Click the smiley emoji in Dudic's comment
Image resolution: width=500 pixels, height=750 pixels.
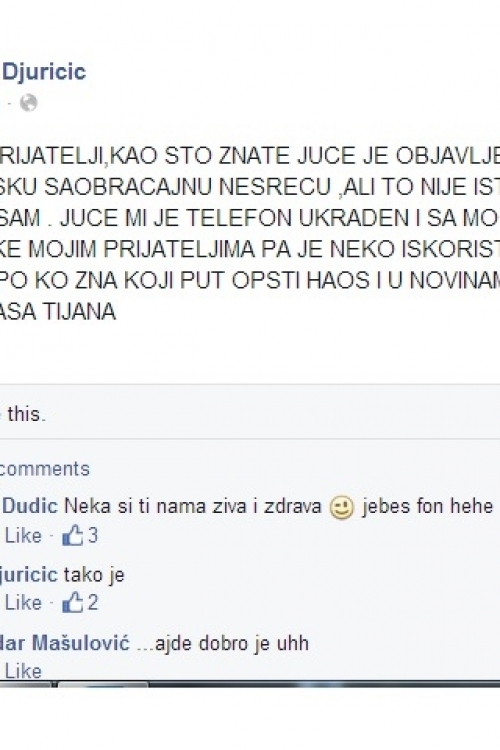click(342, 508)
